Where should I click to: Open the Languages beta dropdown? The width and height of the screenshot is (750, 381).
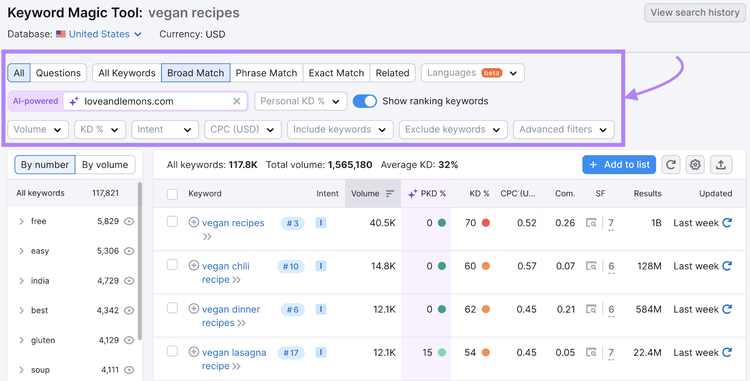click(473, 73)
